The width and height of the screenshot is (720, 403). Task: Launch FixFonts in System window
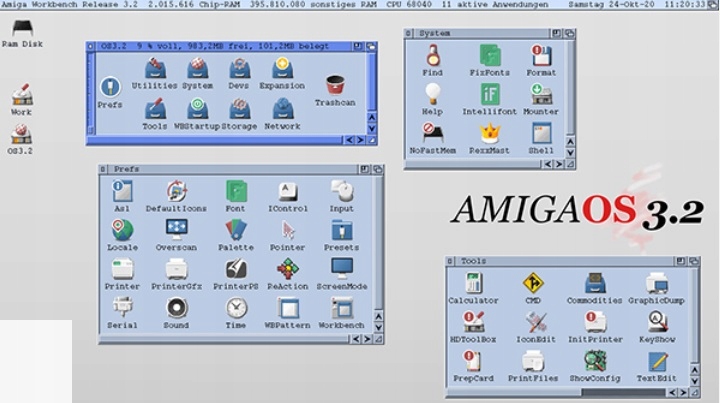(x=489, y=55)
